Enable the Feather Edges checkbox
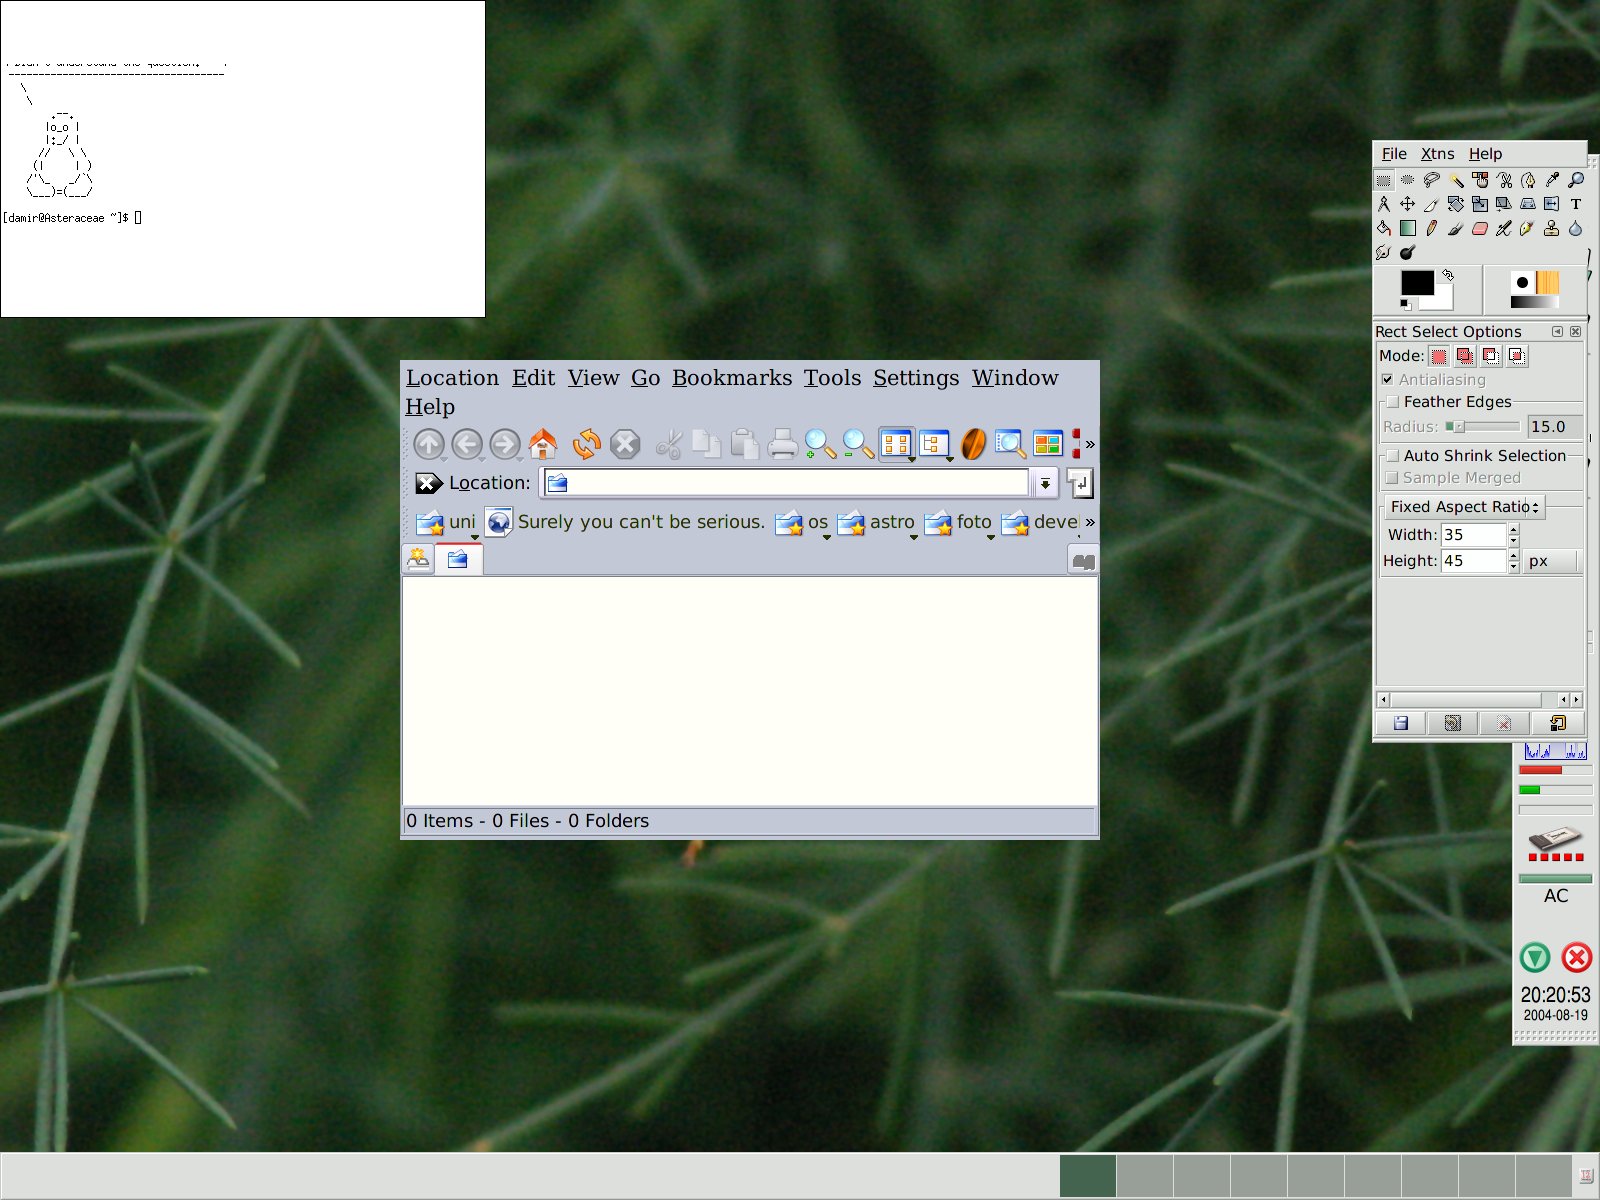Image resolution: width=1600 pixels, height=1200 pixels. tap(1392, 402)
